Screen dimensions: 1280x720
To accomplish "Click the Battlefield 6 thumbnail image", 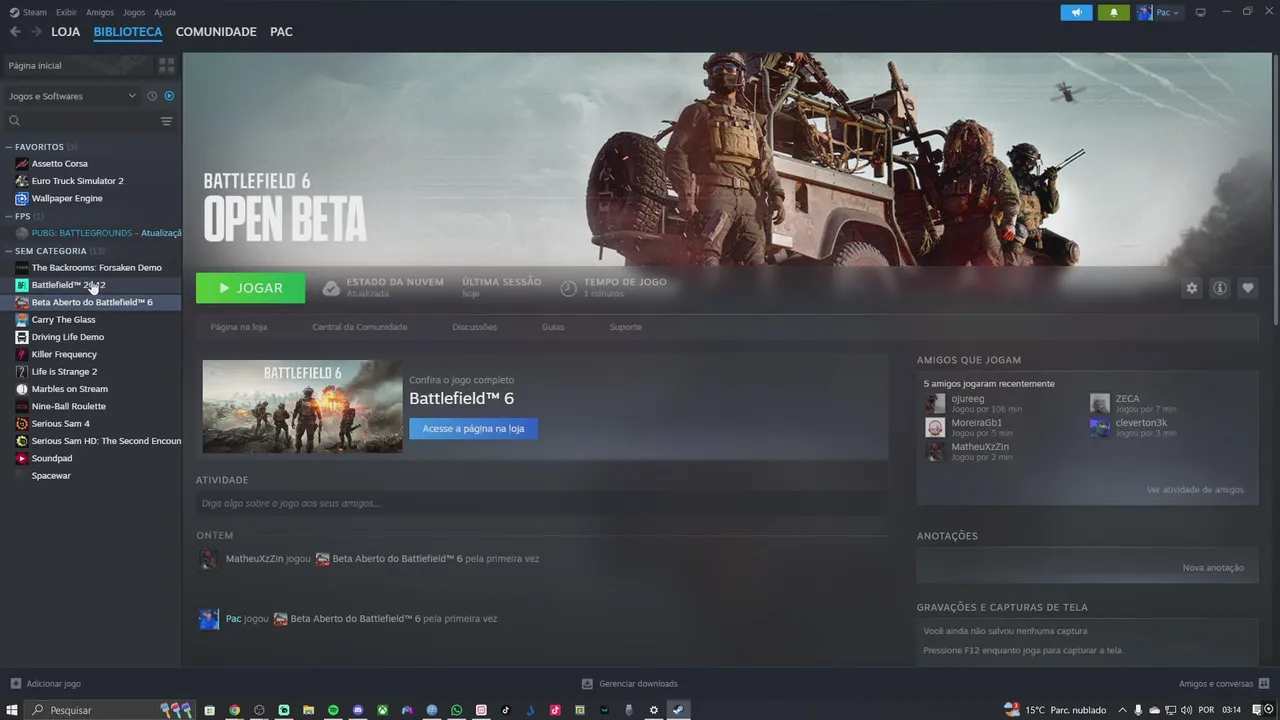I will (x=302, y=406).
